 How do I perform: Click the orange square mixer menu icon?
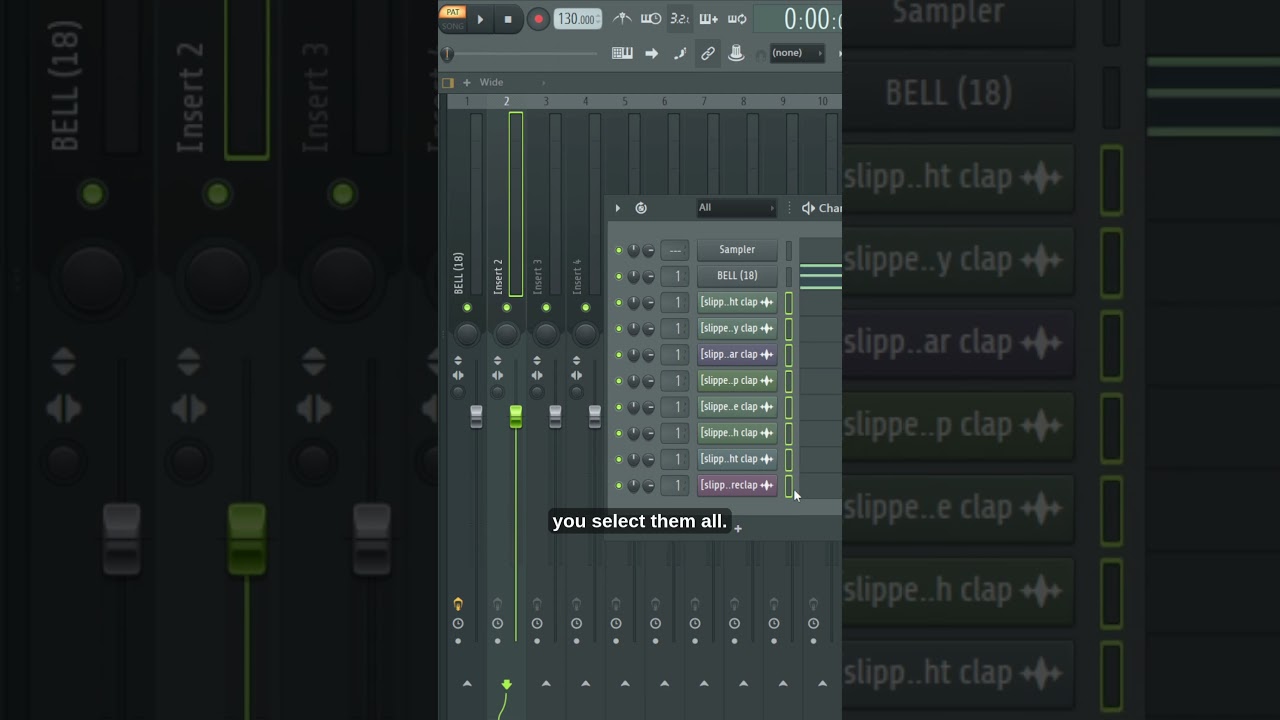[448, 83]
